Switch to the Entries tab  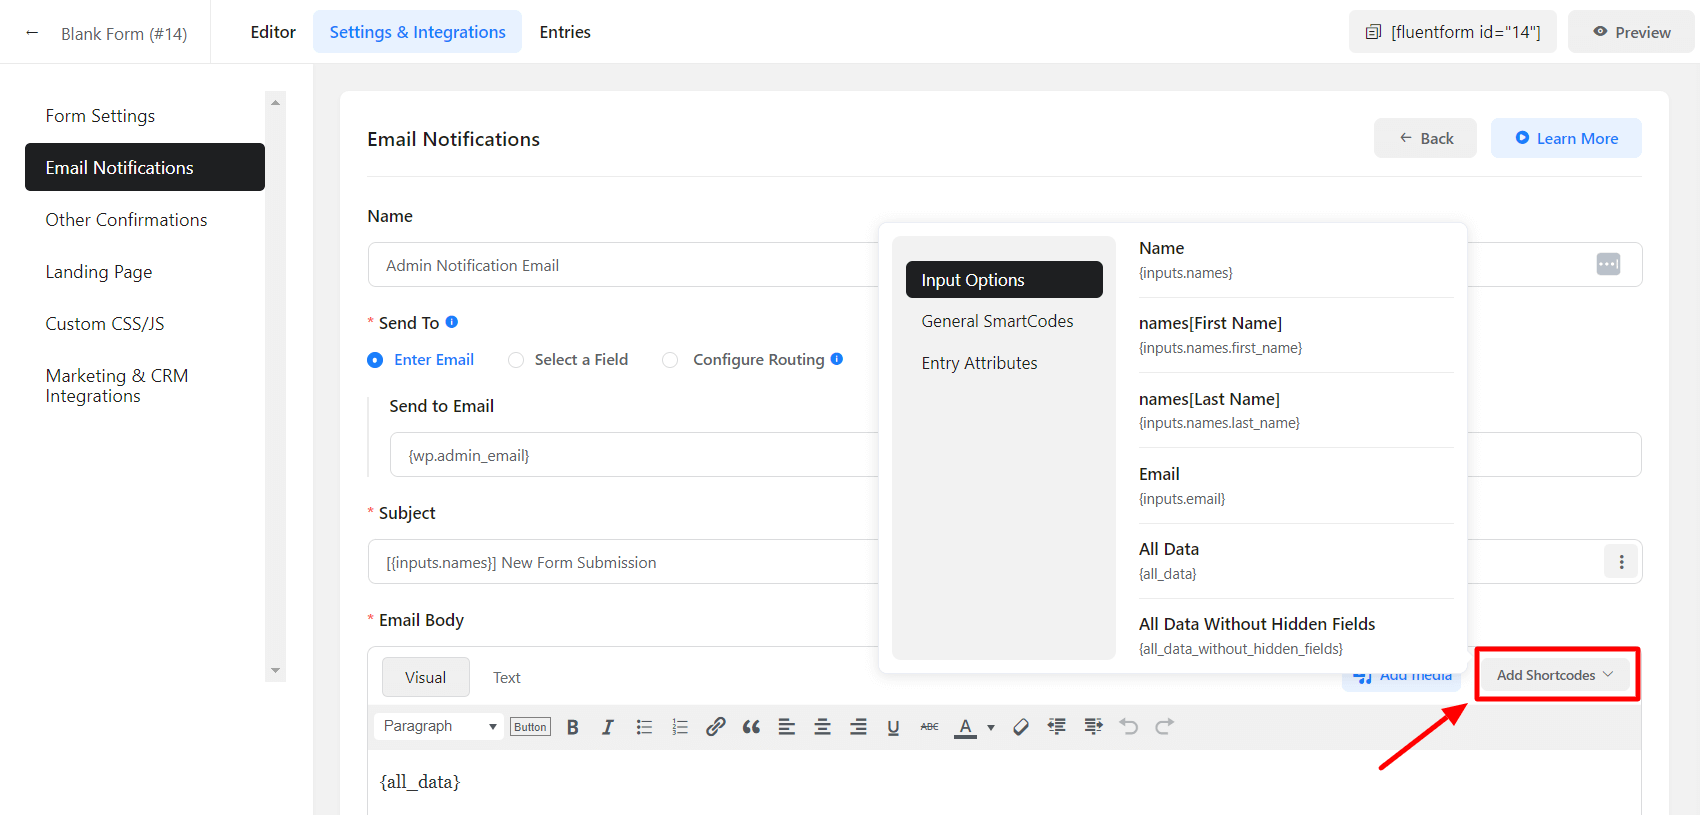pyautogui.click(x=565, y=32)
